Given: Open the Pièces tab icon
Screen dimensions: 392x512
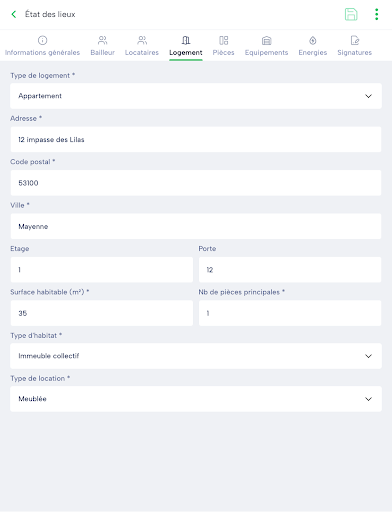Looking at the screenshot, I should (224, 40).
